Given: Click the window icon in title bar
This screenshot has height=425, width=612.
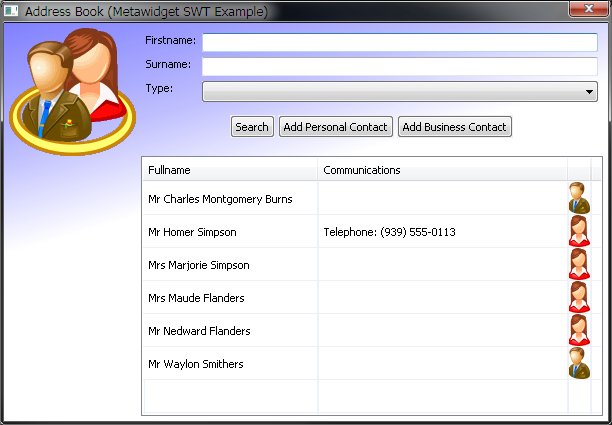Looking at the screenshot, I should pyautogui.click(x=12, y=12).
